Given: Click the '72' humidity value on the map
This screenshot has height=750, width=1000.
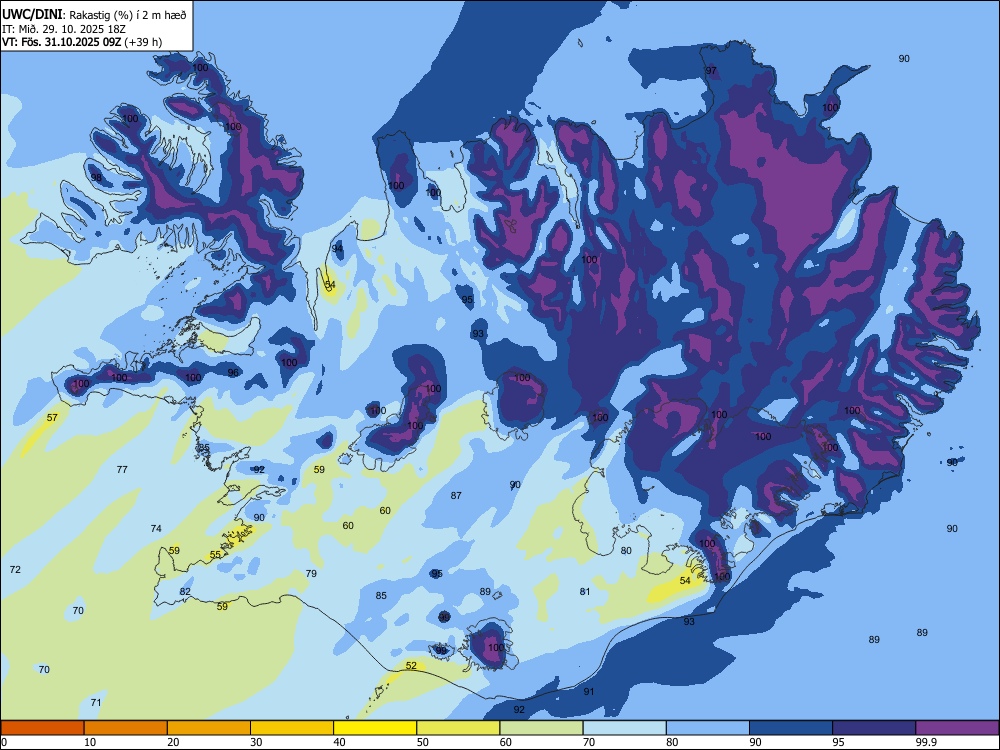Looking at the screenshot, I should (x=15, y=570).
